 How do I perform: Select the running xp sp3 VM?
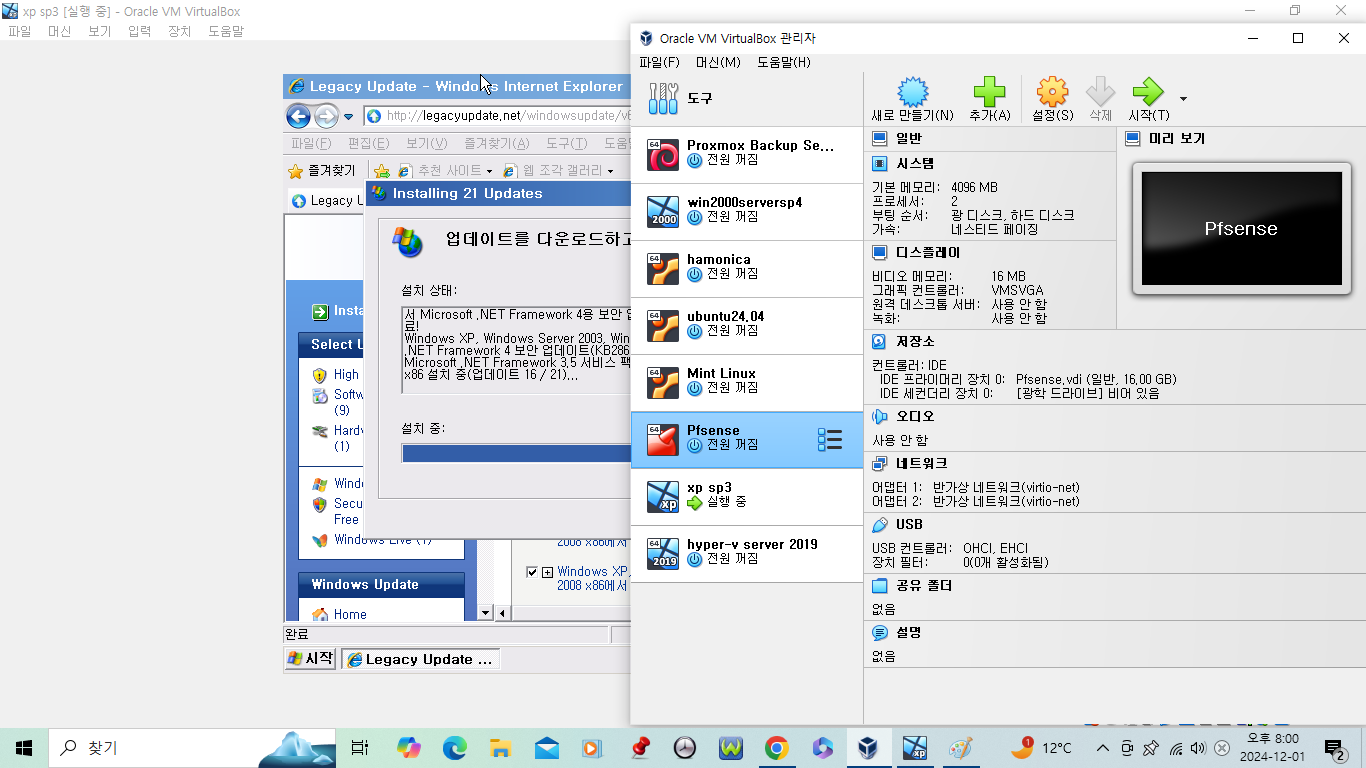click(747, 496)
